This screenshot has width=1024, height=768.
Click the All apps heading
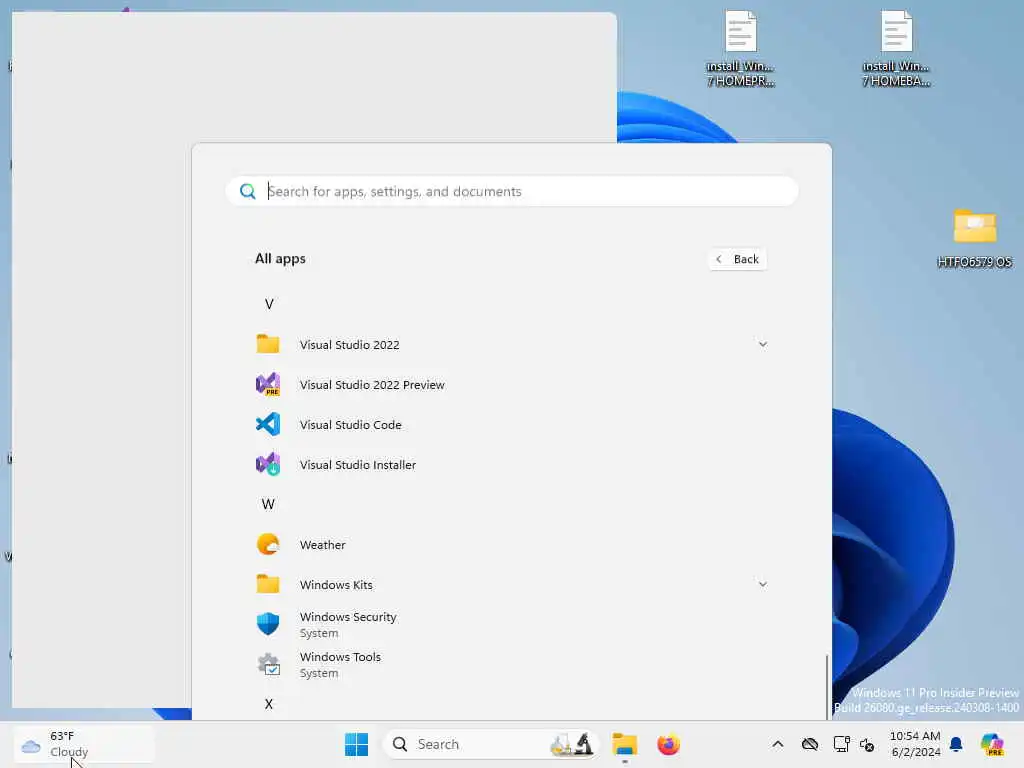tap(280, 259)
